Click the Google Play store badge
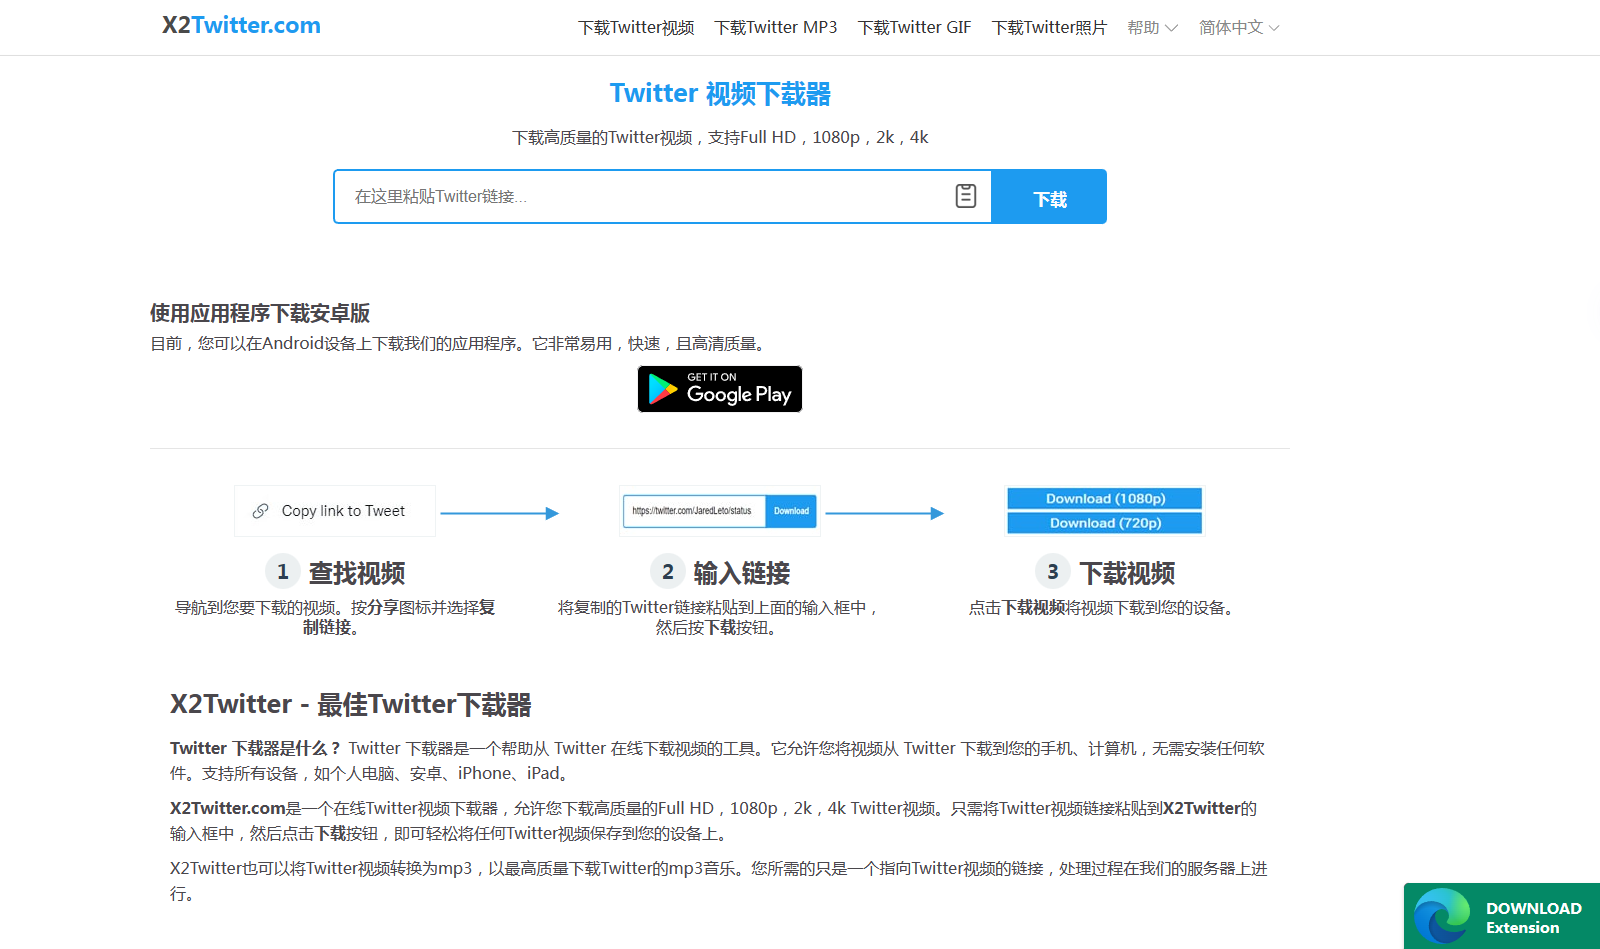 click(x=720, y=389)
